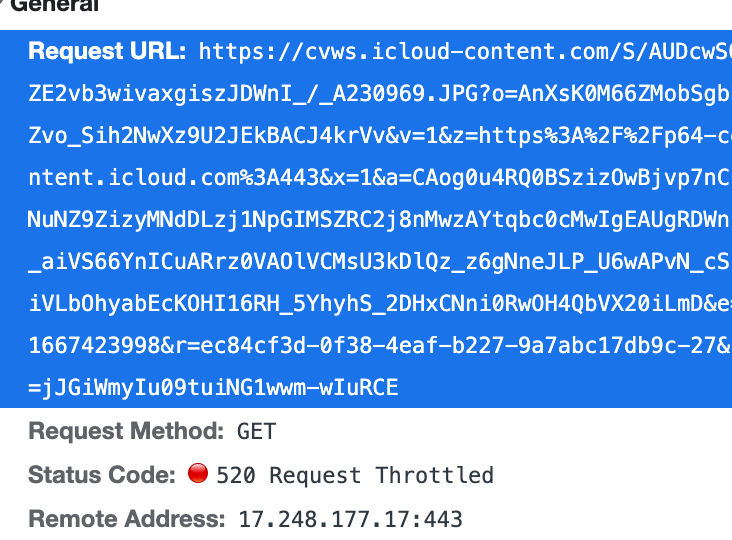Select the 520 status number

coord(236,476)
